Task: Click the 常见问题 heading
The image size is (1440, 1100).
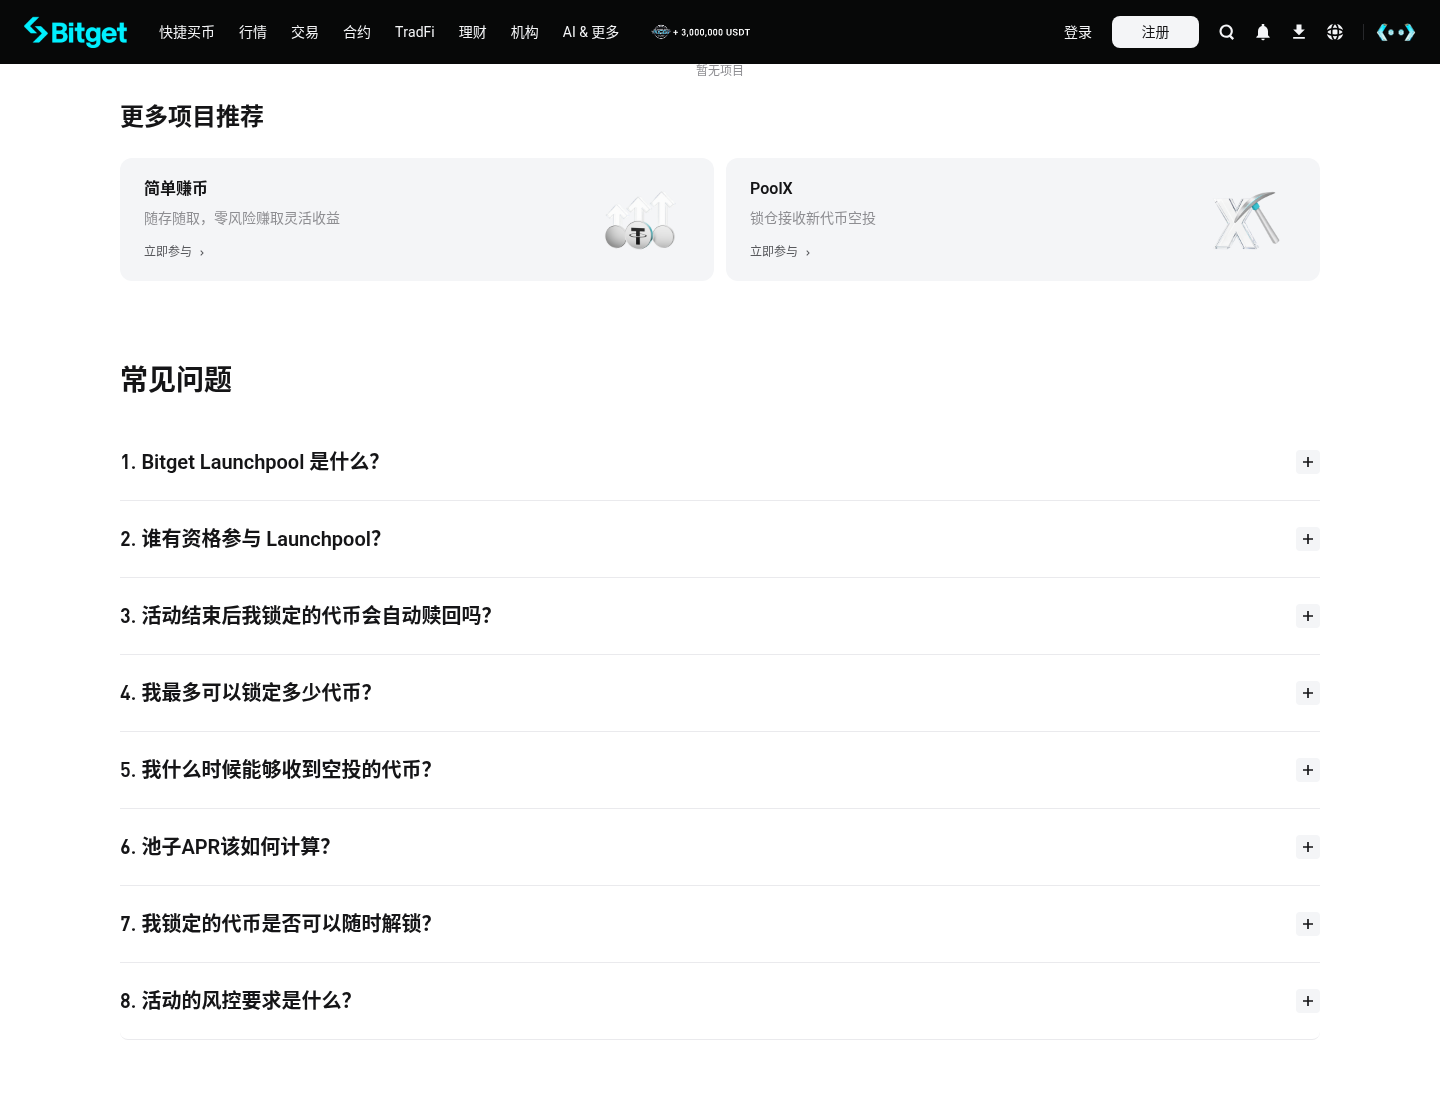Action: pos(176,380)
